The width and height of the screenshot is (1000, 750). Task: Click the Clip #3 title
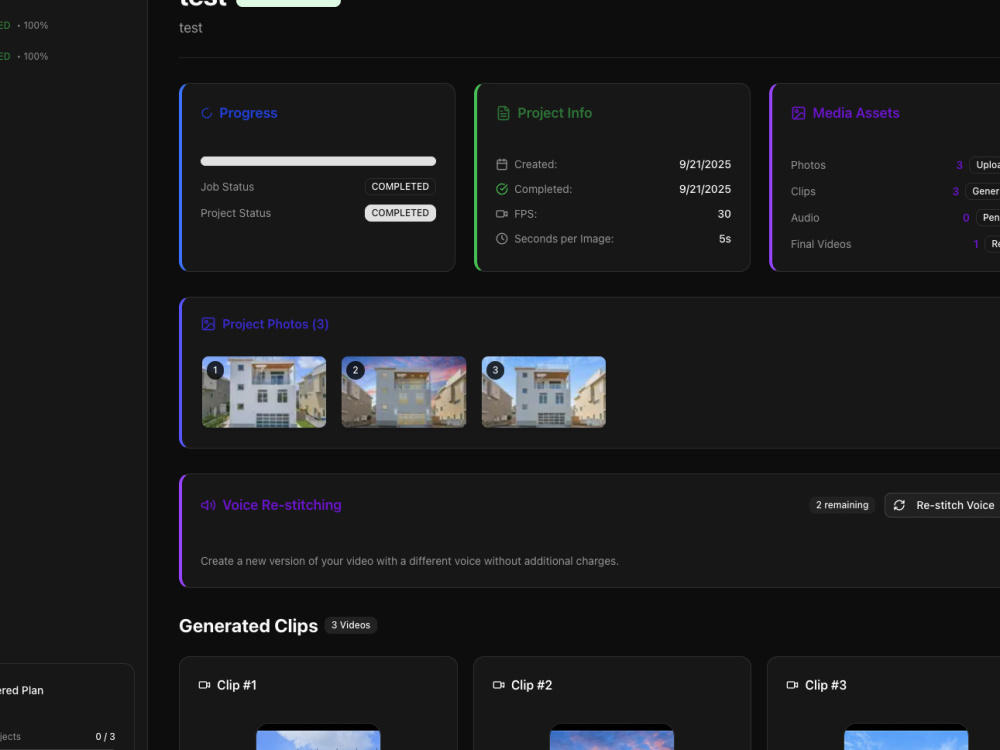(x=825, y=685)
